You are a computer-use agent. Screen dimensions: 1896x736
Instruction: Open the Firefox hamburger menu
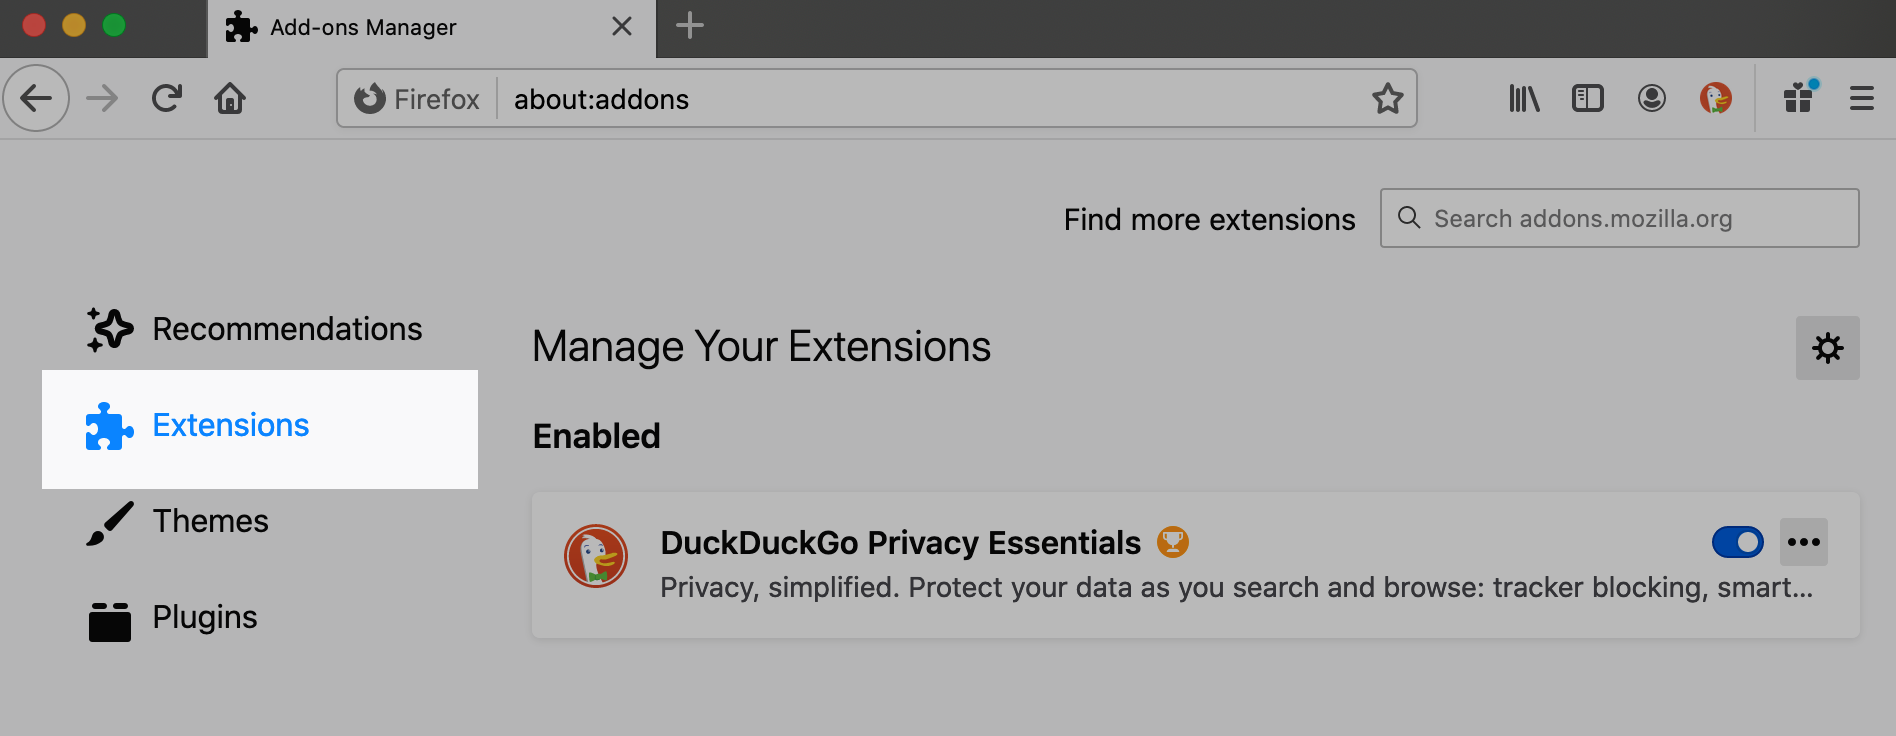point(1861,98)
